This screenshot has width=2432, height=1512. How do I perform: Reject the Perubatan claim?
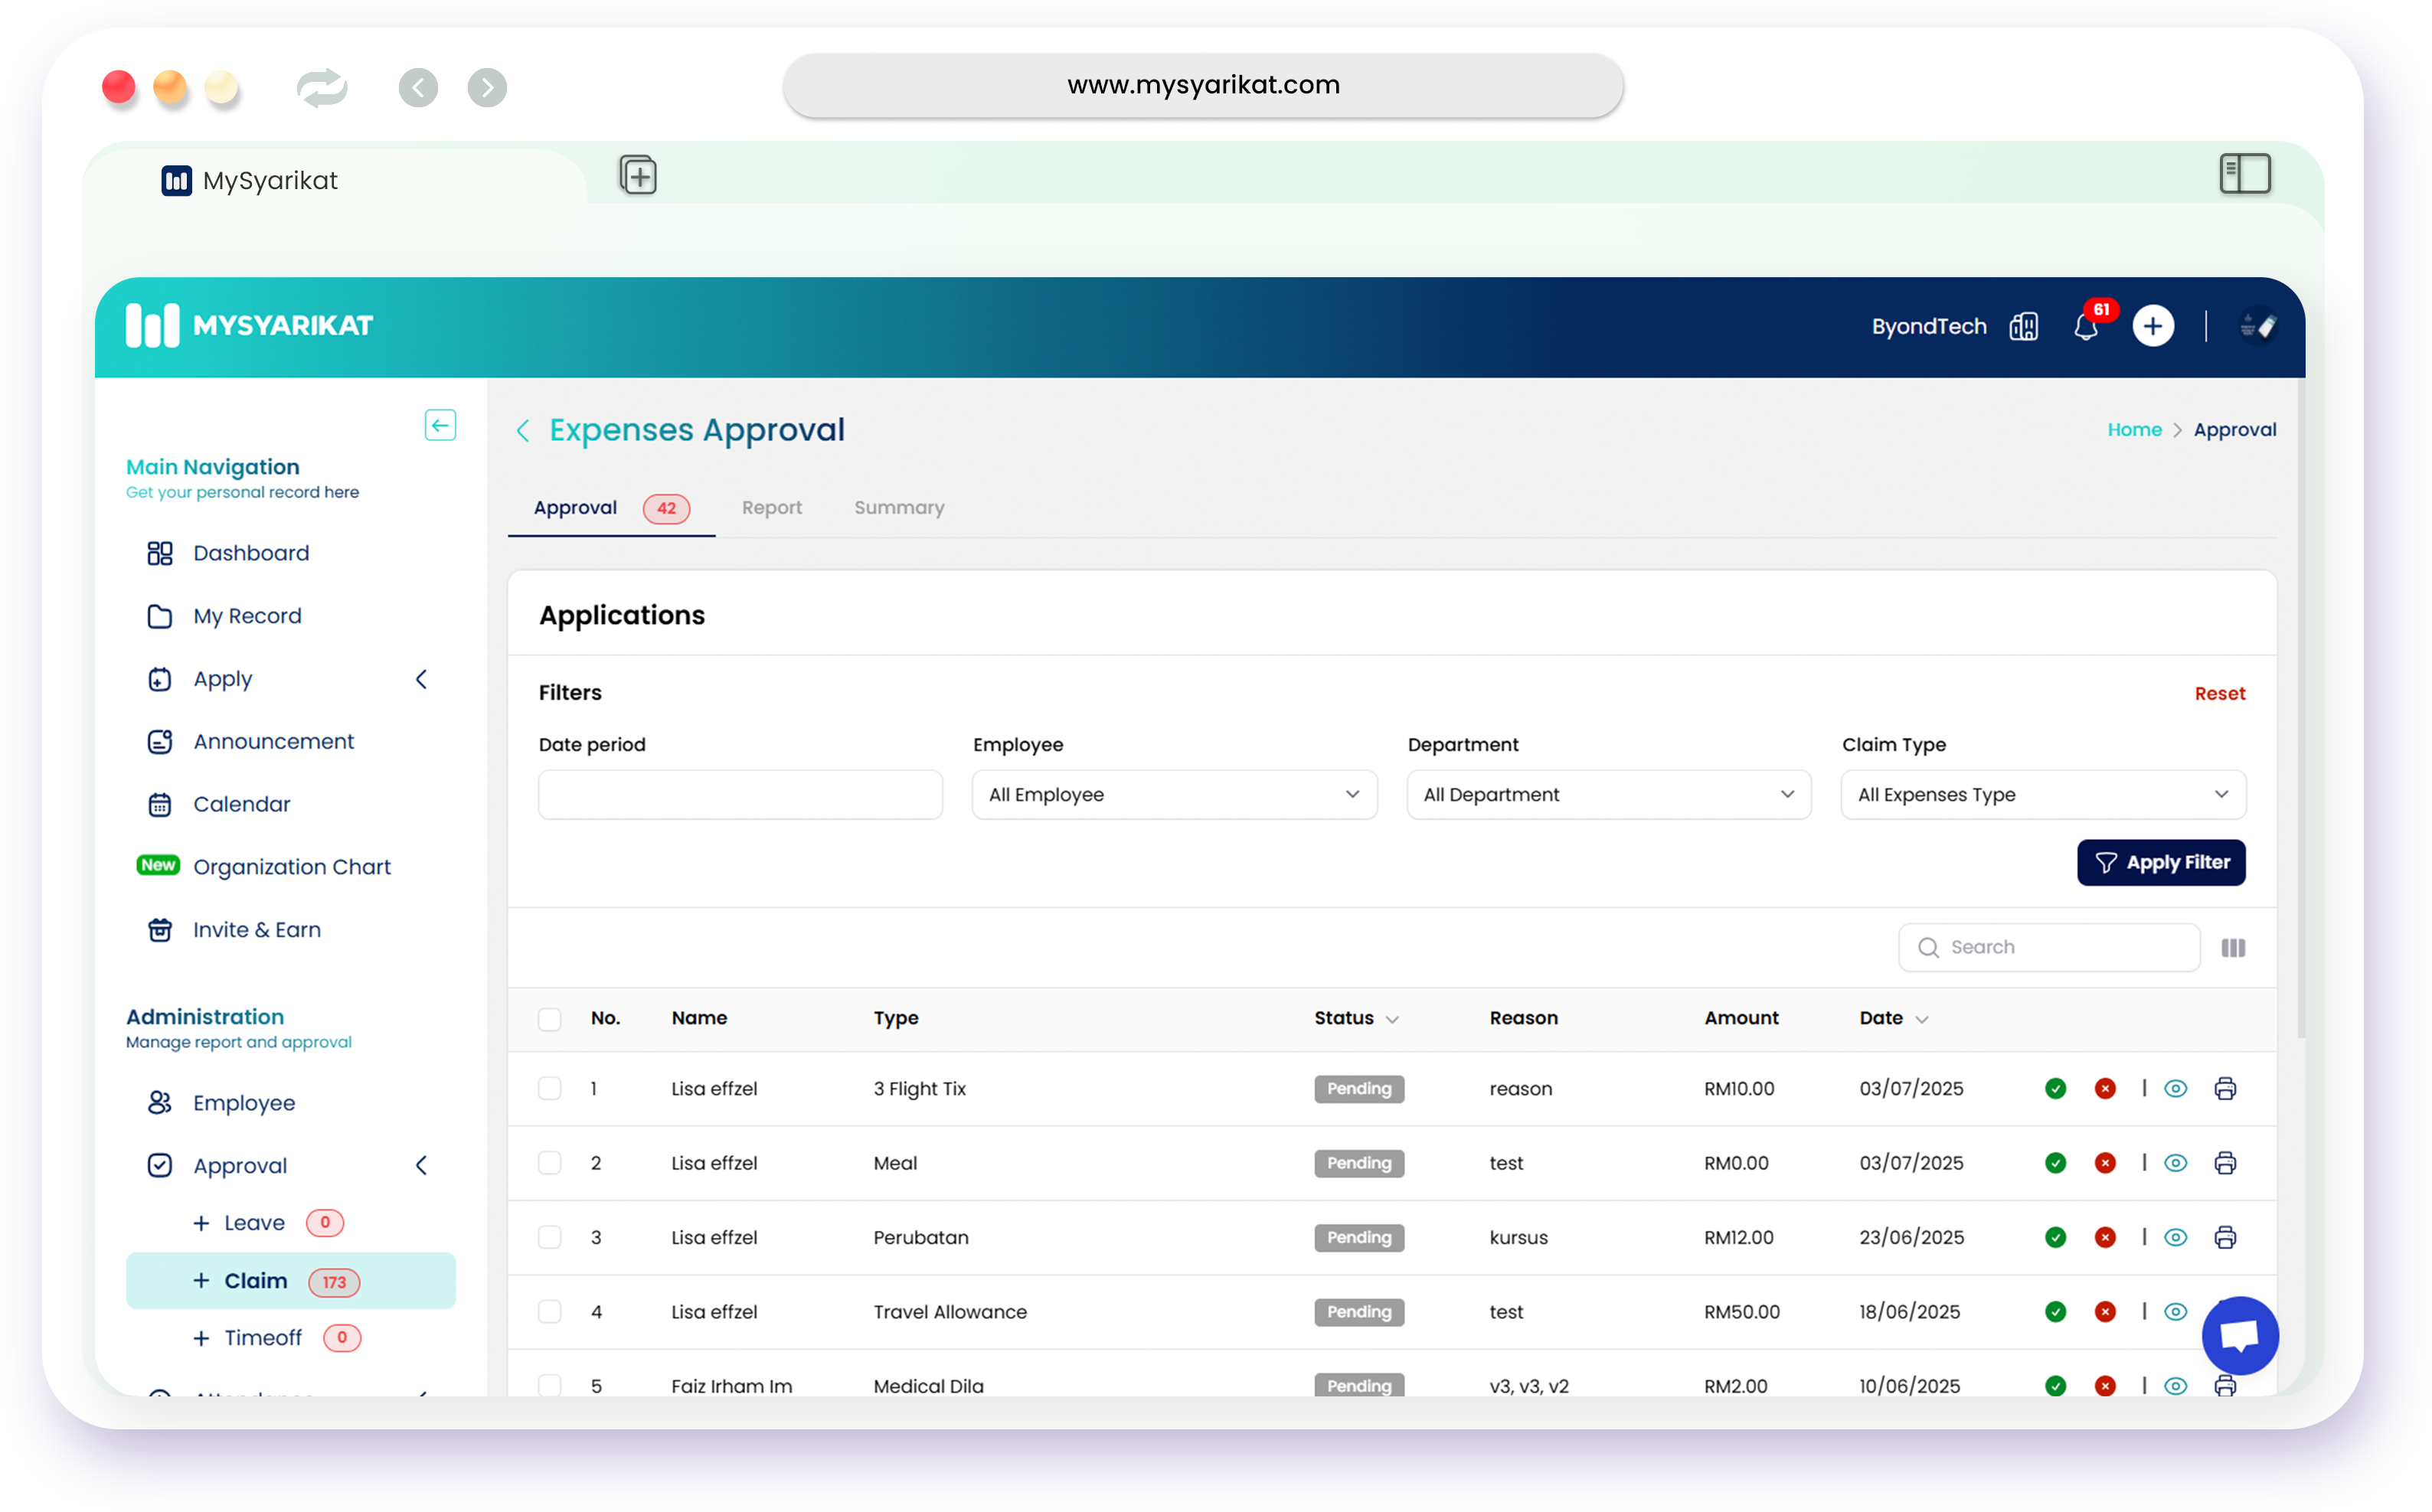2104,1237
